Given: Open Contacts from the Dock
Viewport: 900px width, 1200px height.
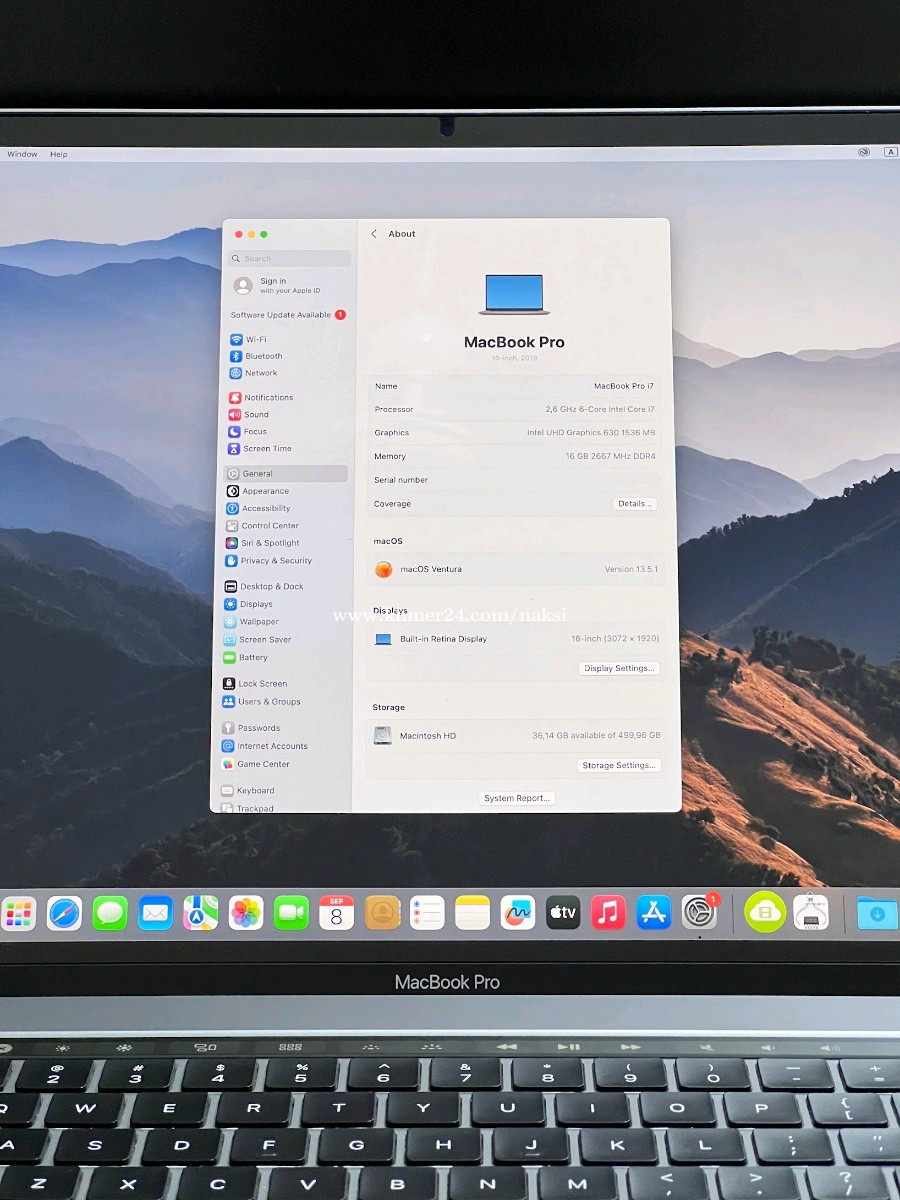Looking at the screenshot, I should coord(382,912).
